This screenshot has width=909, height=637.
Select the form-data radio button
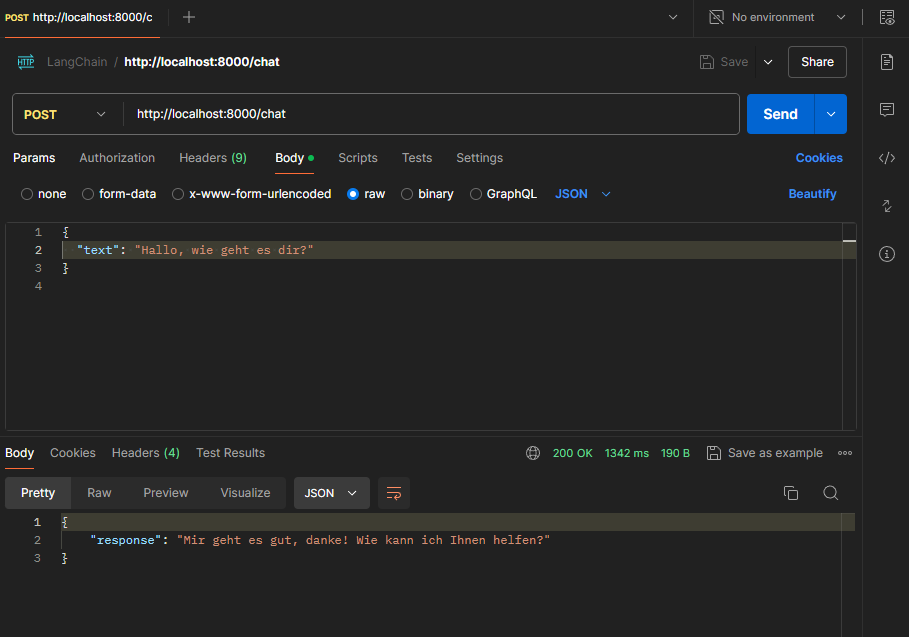click(x=88, y=194)
